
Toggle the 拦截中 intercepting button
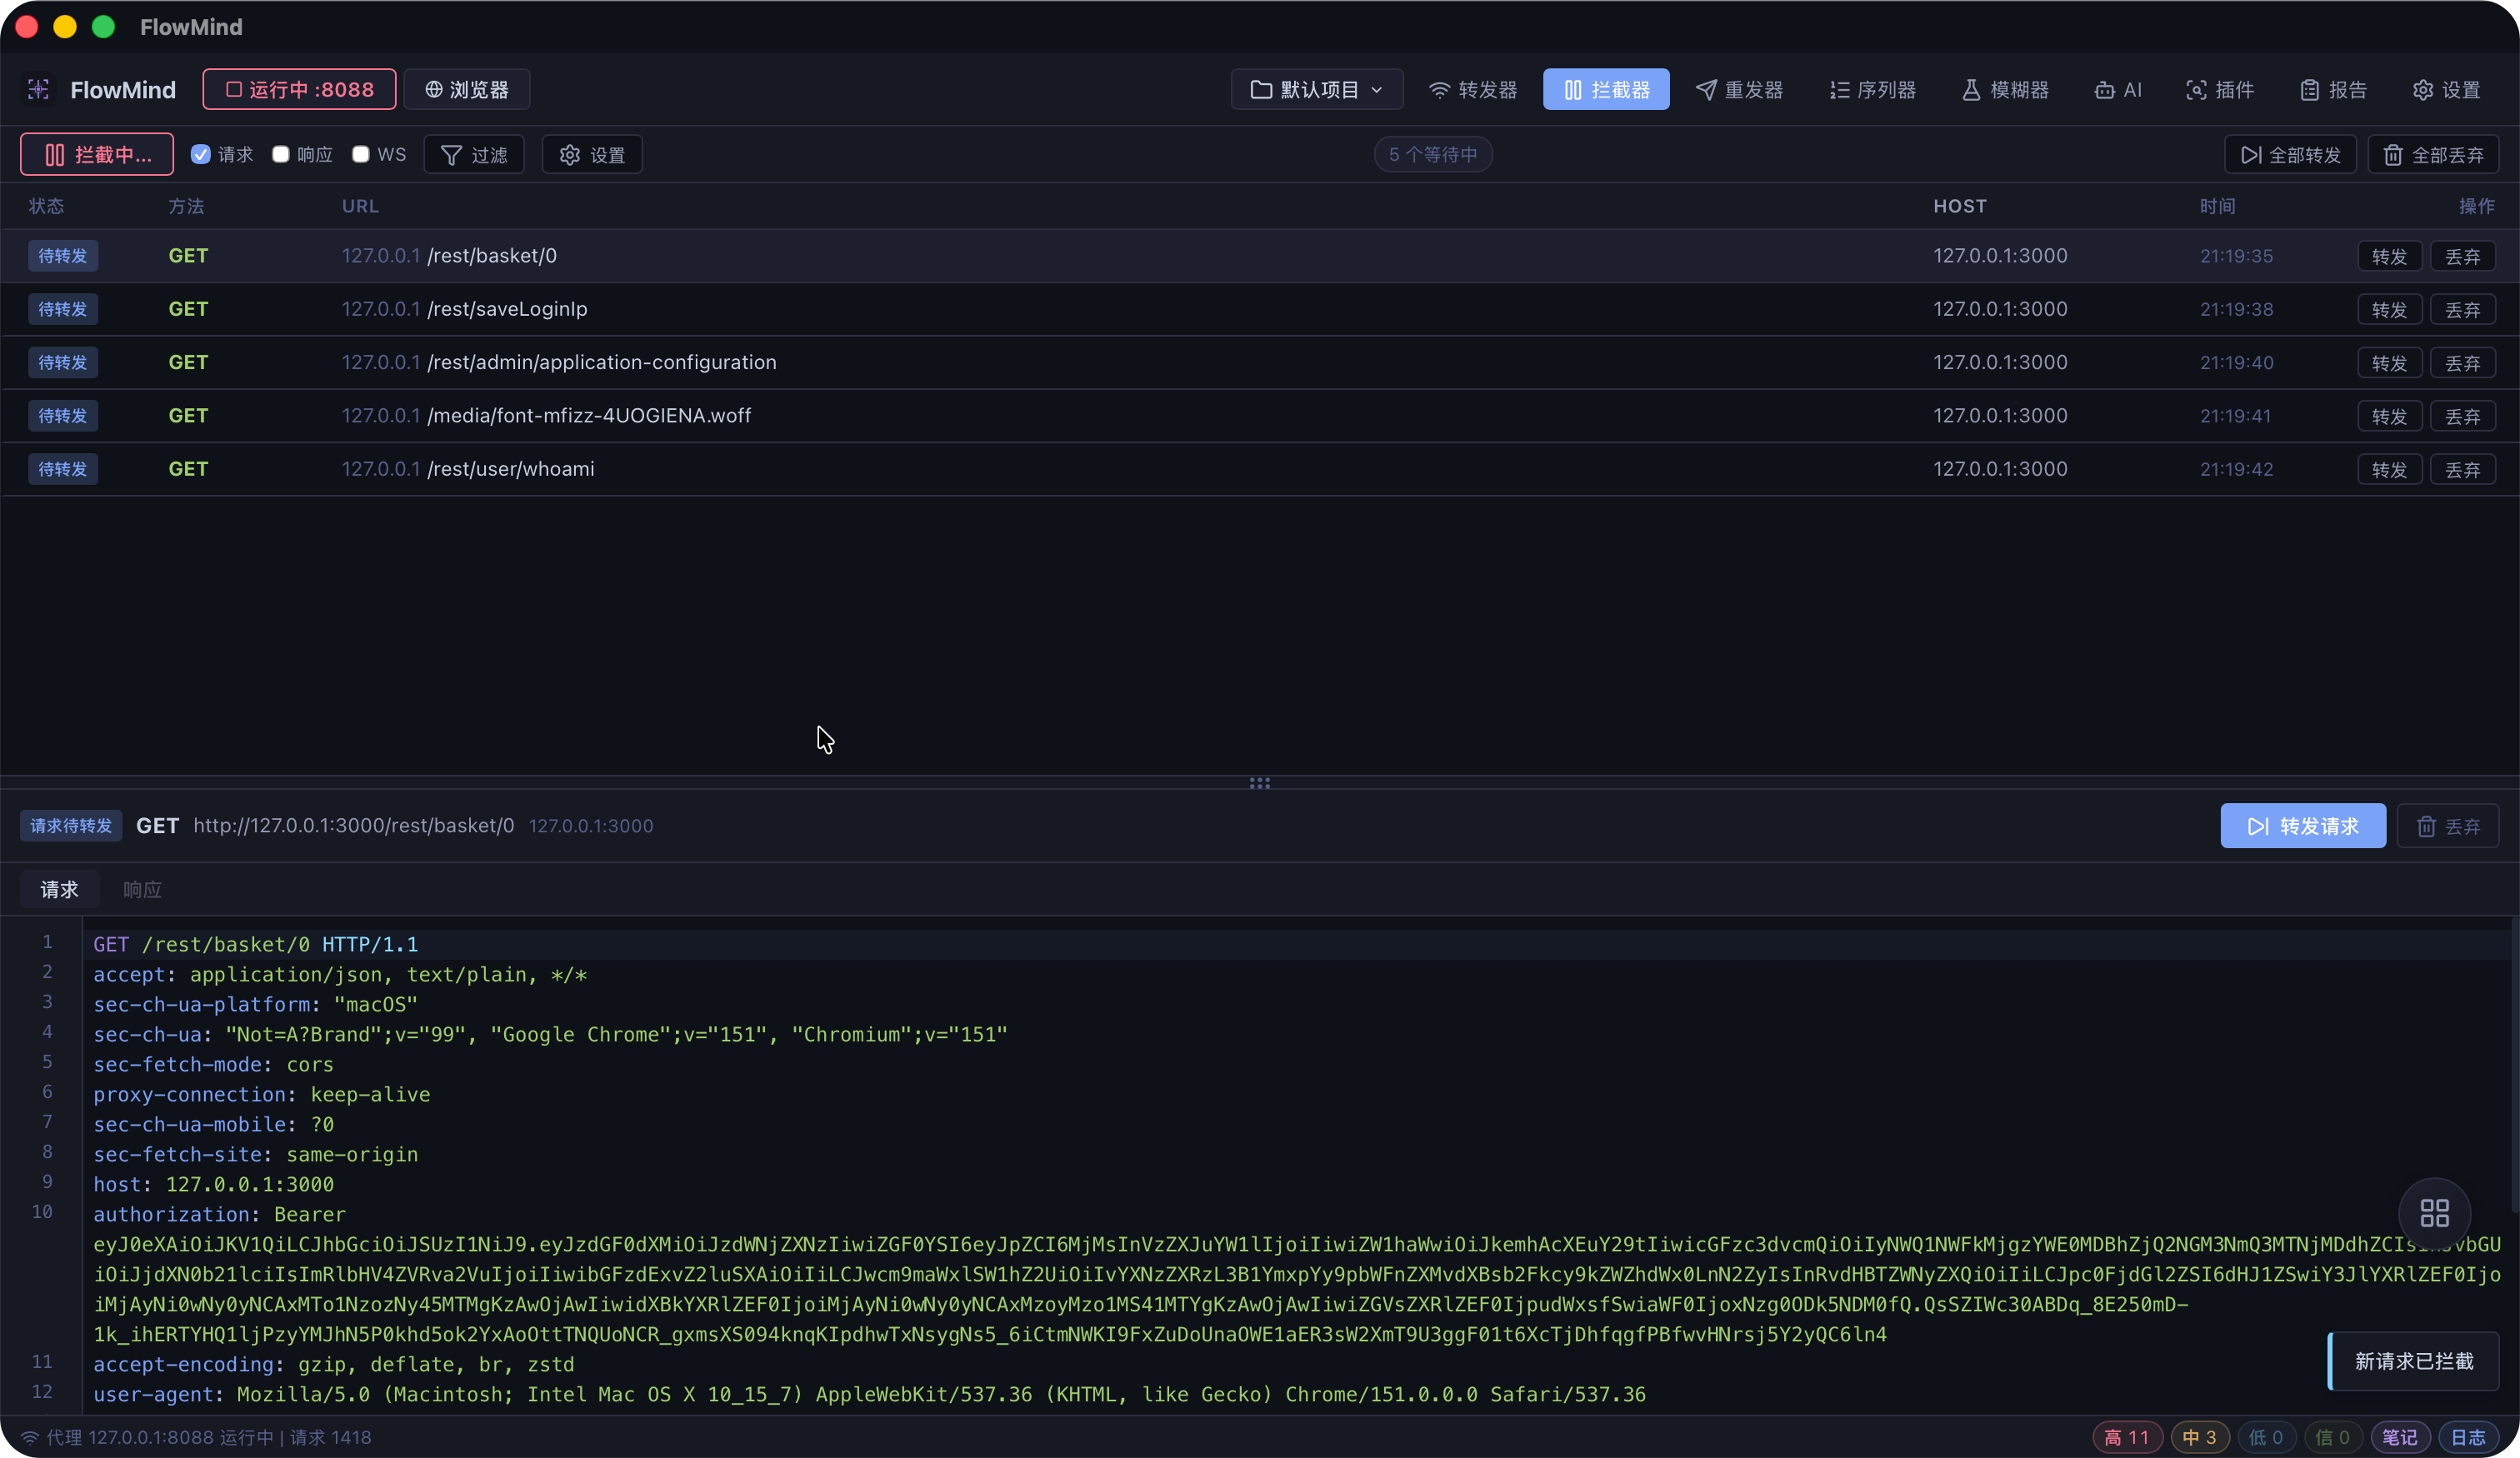click(97, 155)
